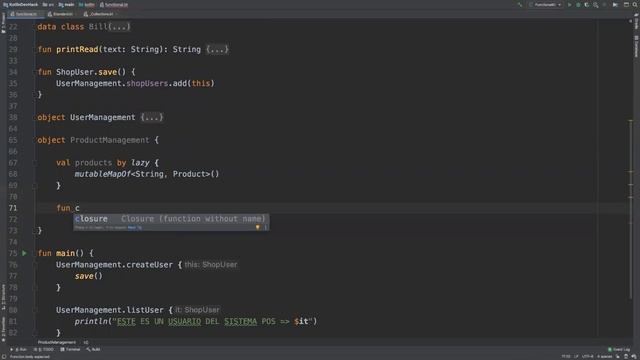Click line number 71 in gutter
Screen dimensions: 640x360
tap(13, 208)
